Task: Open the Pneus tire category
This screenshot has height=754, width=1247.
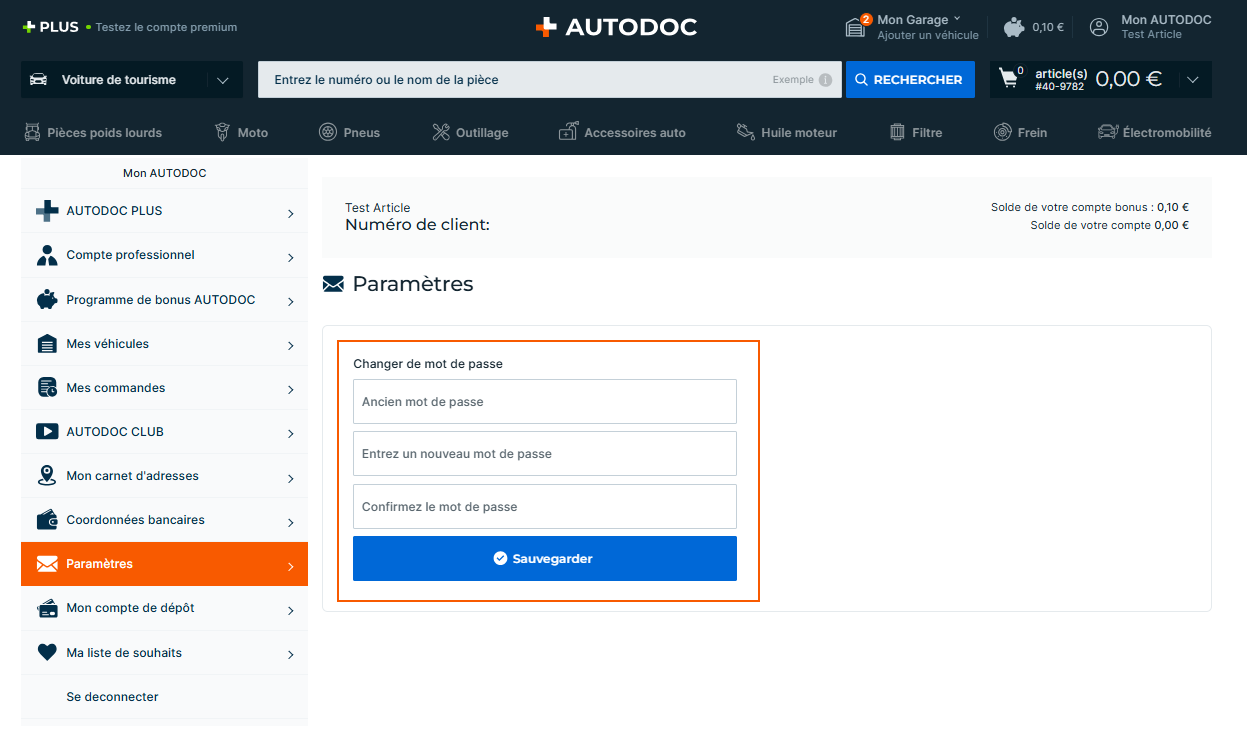Action: (x=349, y=132)
